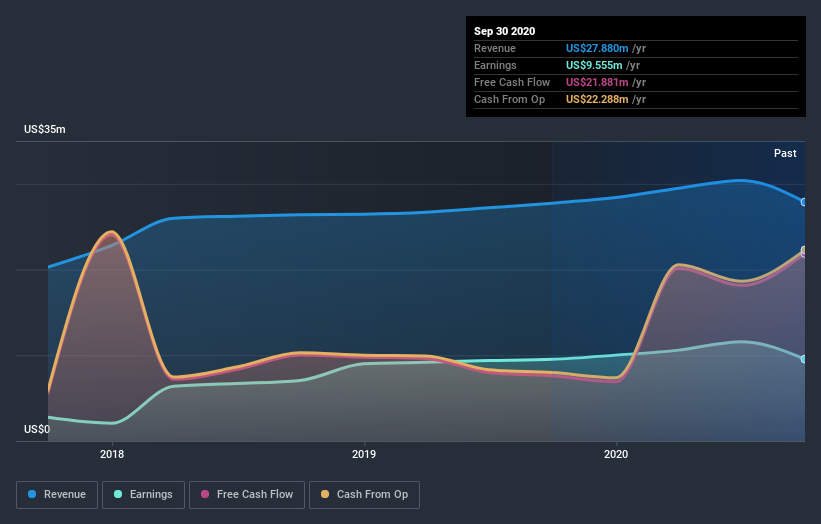Click the 2020 x-axis label
821x524 pixels.
[616, 454]
